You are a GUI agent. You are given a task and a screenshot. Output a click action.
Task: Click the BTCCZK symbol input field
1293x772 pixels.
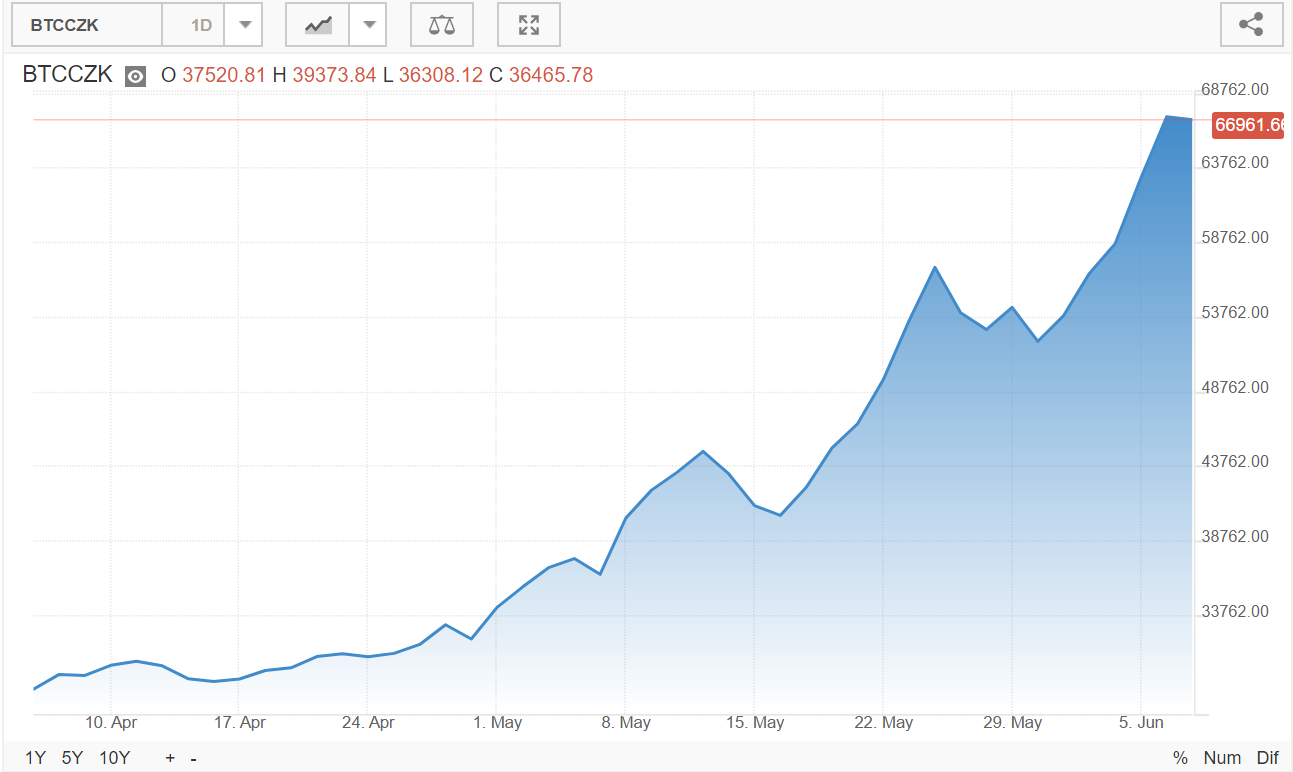click(87, 25)
